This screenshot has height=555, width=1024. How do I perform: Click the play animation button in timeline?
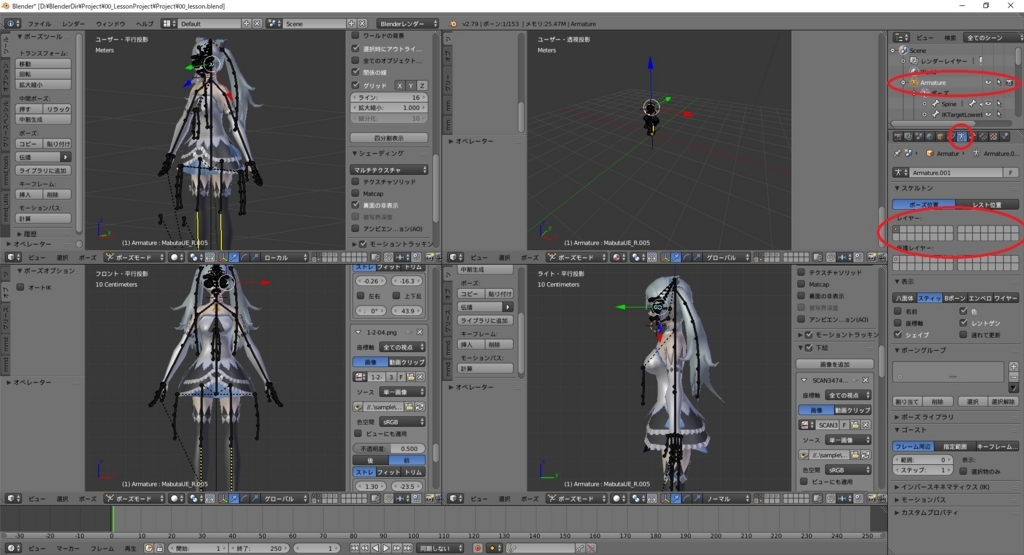pos(387,548)
